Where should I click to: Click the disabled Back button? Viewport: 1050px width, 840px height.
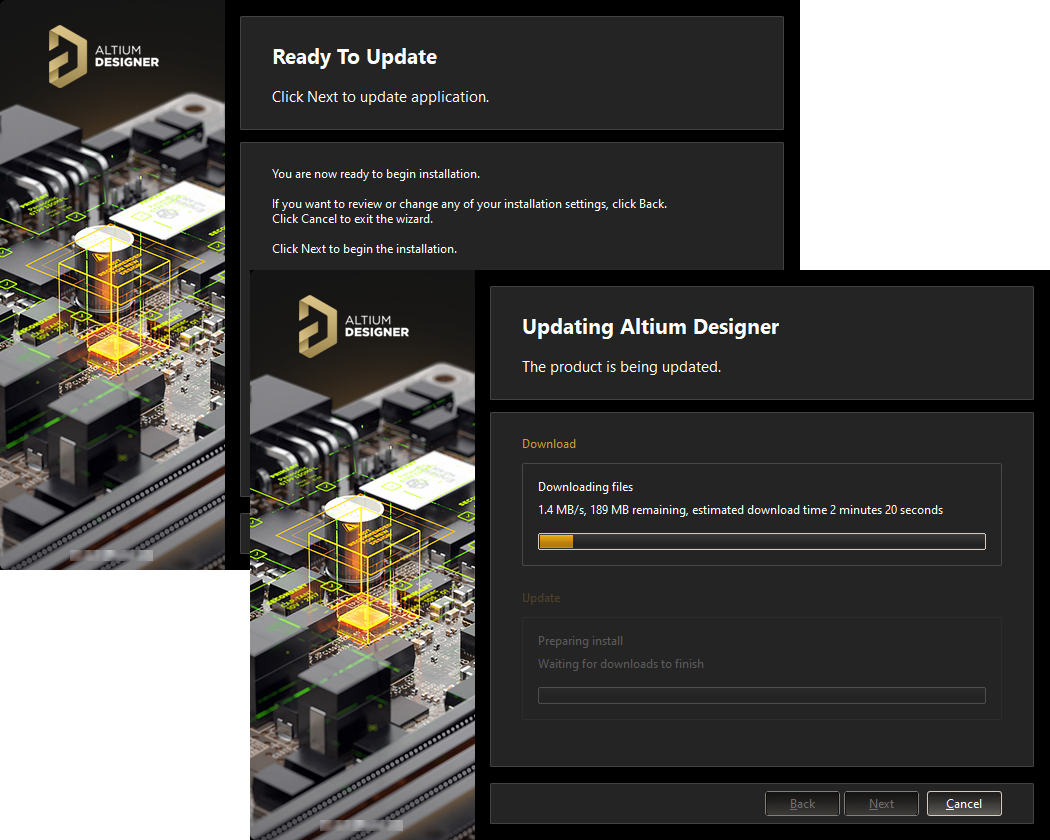tap(802, 803)
